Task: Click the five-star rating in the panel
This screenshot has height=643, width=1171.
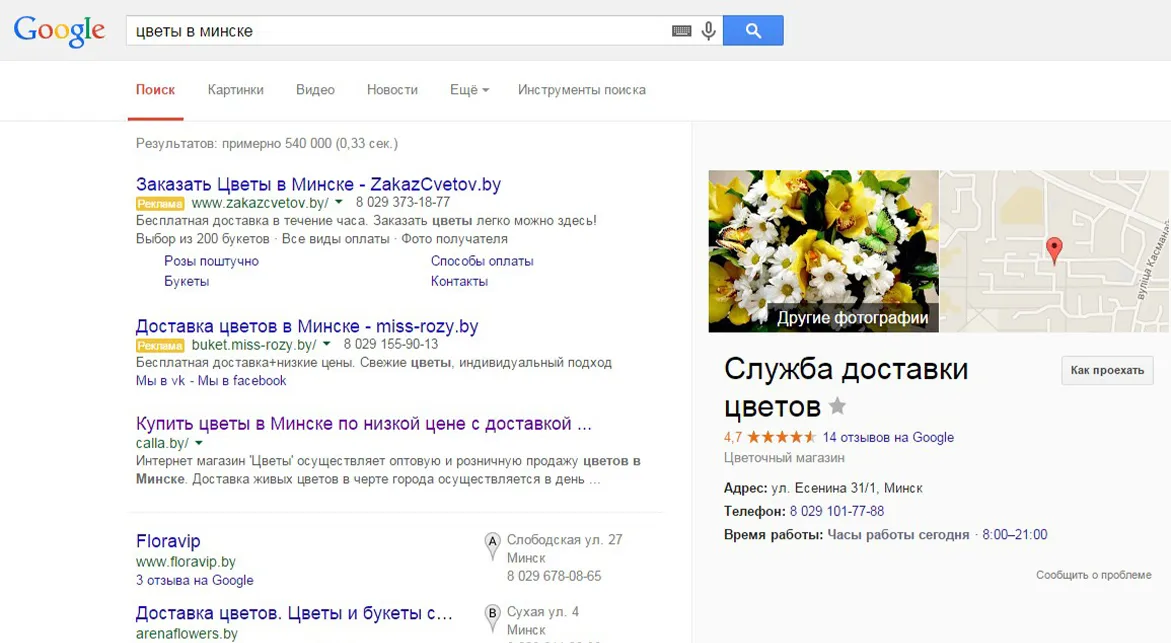Action: coord(781,437)
